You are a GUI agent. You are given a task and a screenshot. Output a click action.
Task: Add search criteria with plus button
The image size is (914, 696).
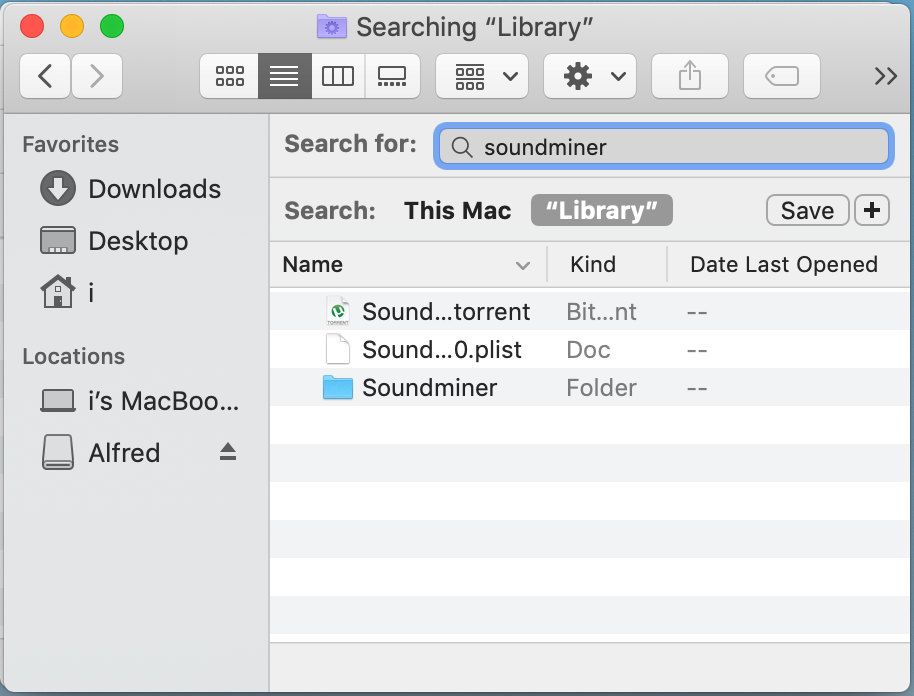pyautogui.click(x=872, y=210)
